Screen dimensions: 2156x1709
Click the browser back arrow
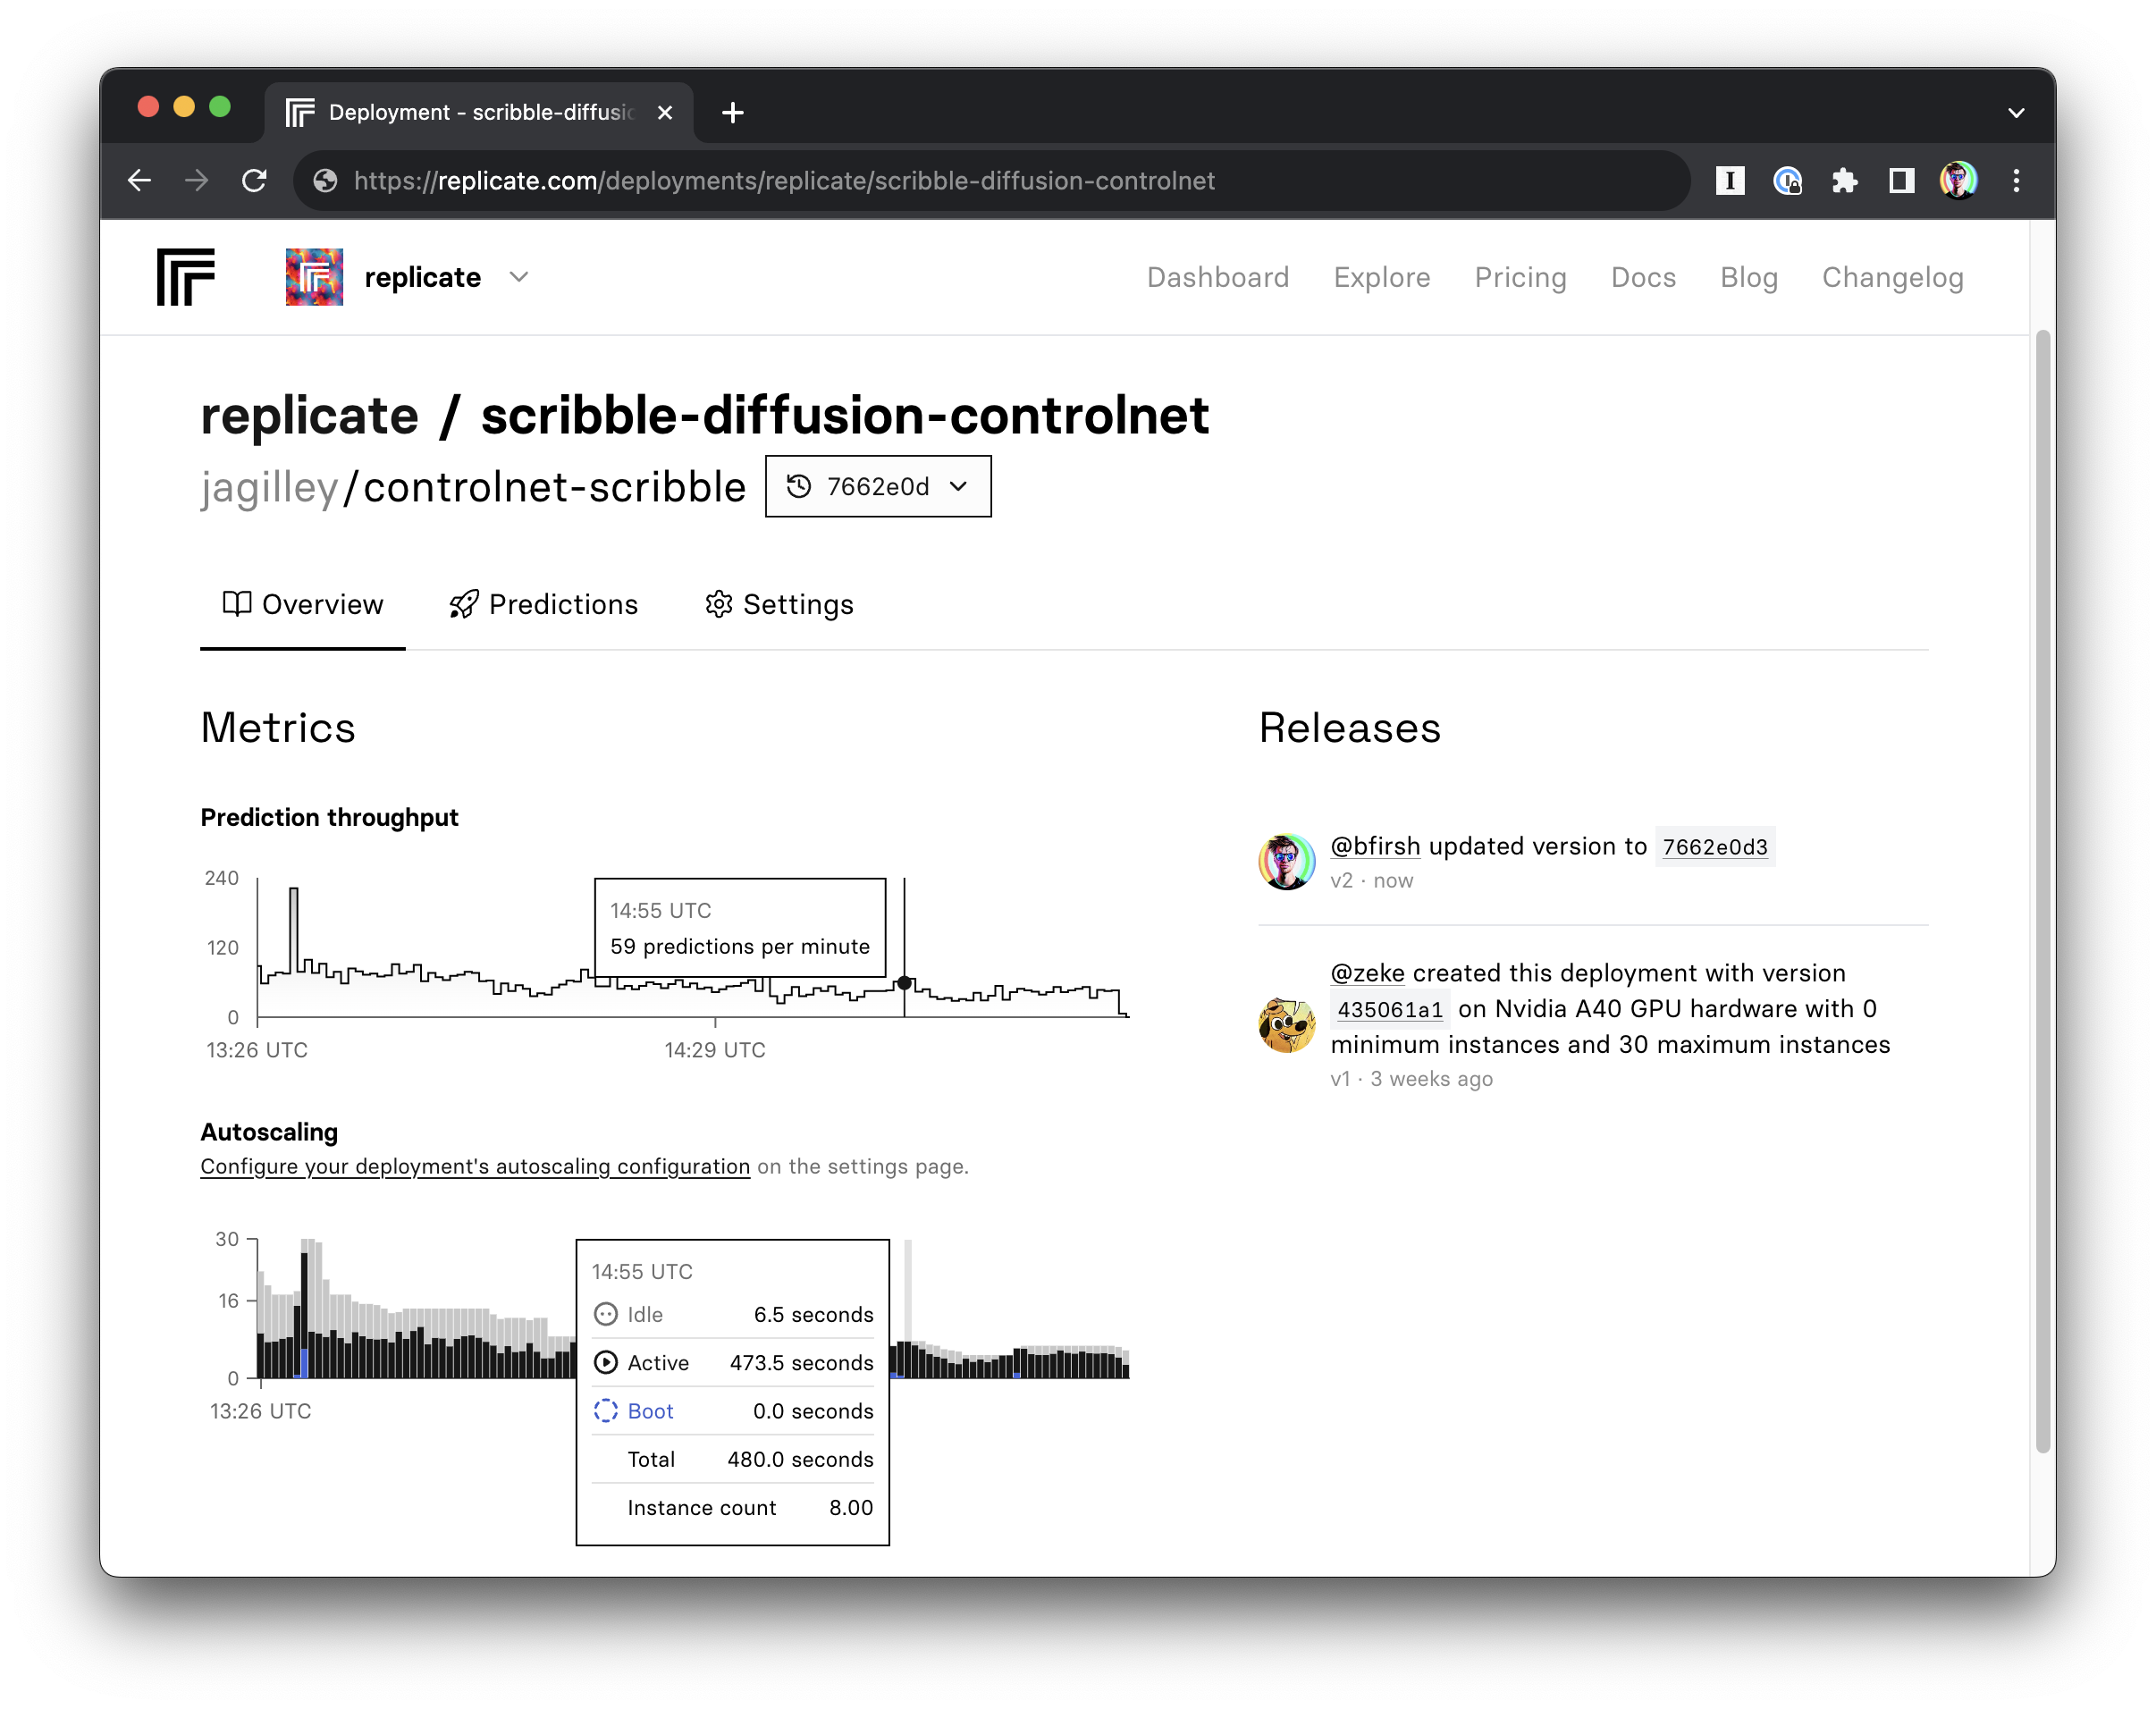pos(140,180)
